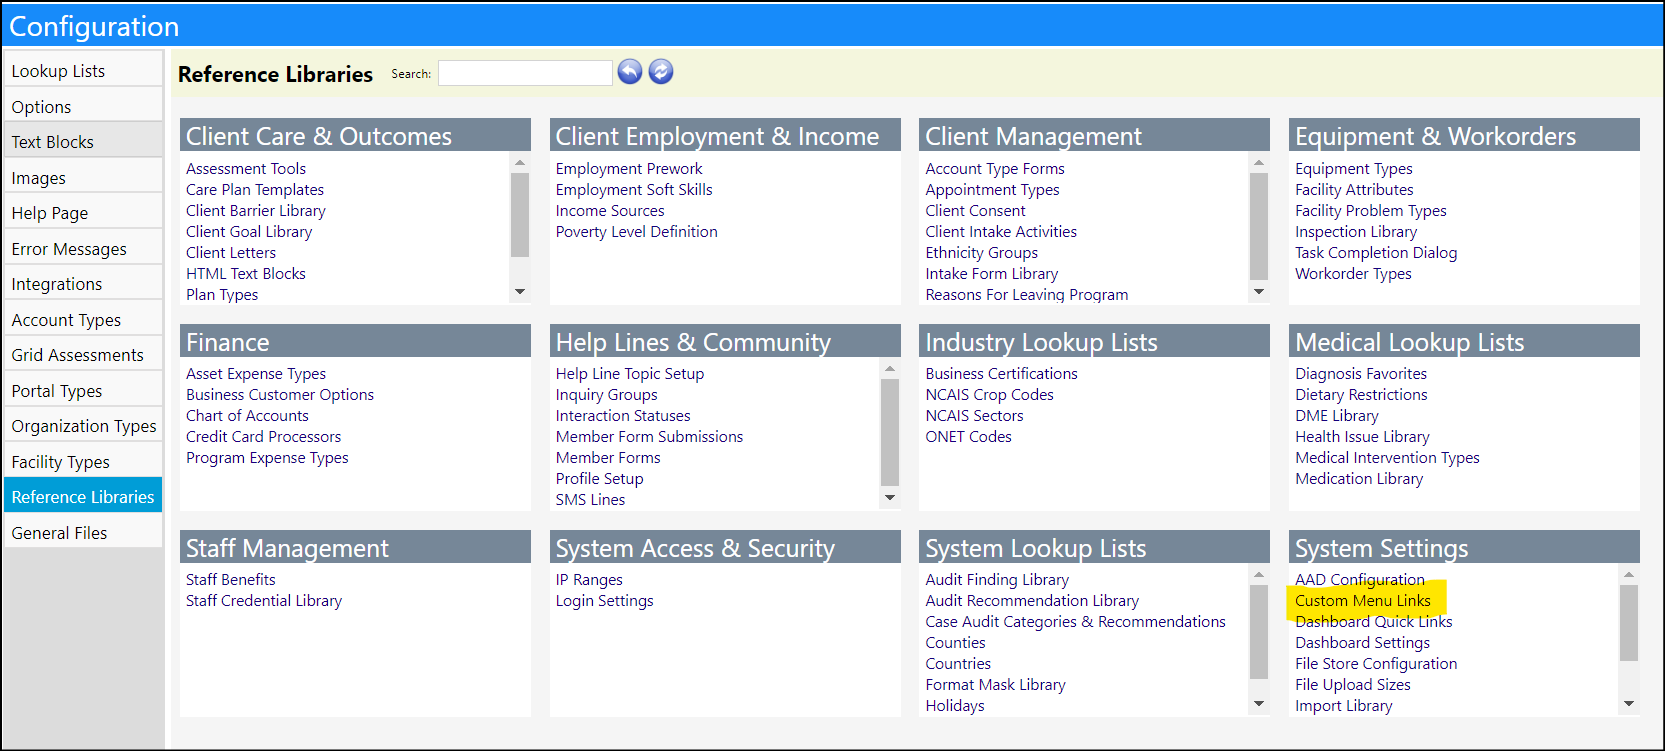Open Poverty Level Definition
Screen dimensions: 1665x751
click(637, 232)
